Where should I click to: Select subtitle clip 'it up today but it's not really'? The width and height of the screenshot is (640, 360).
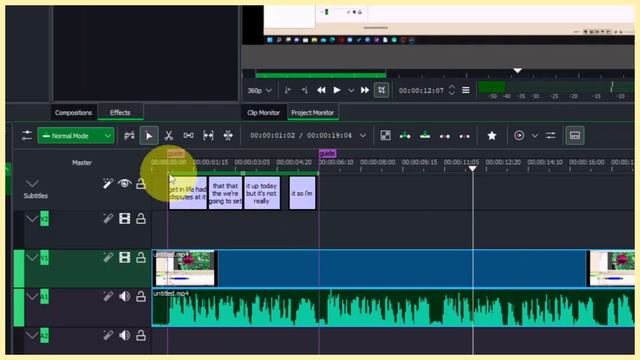point(262,193)
